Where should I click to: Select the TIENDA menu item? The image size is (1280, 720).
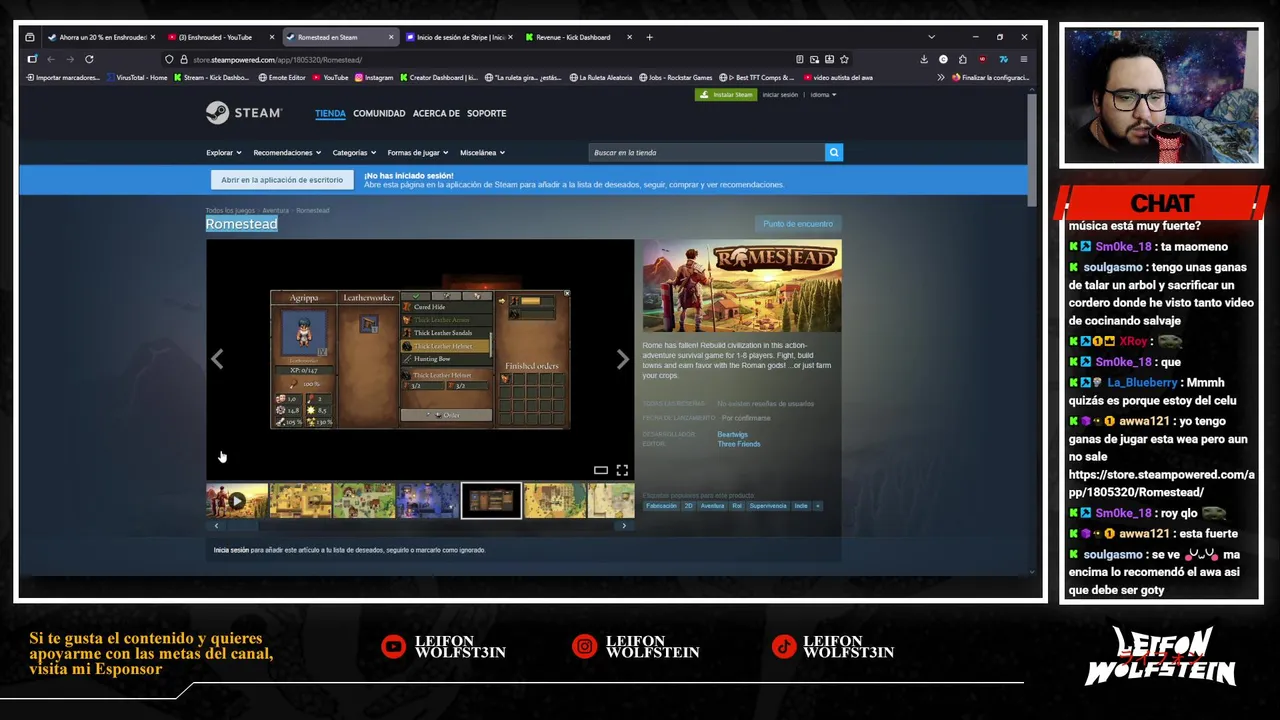330,113
